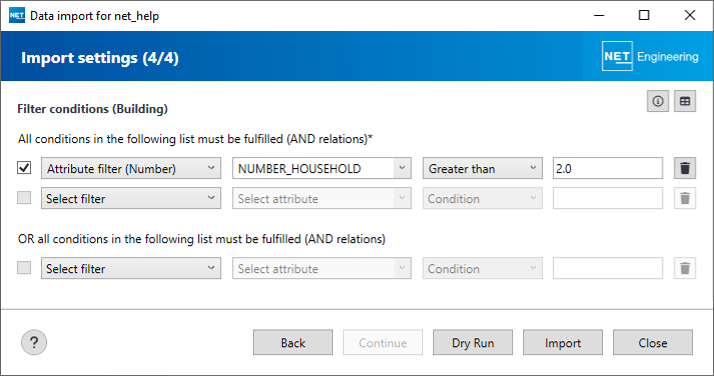Screen dimensions: 714x376
Task: Click trash icon in the OR filter row
Action: point(685,268)
